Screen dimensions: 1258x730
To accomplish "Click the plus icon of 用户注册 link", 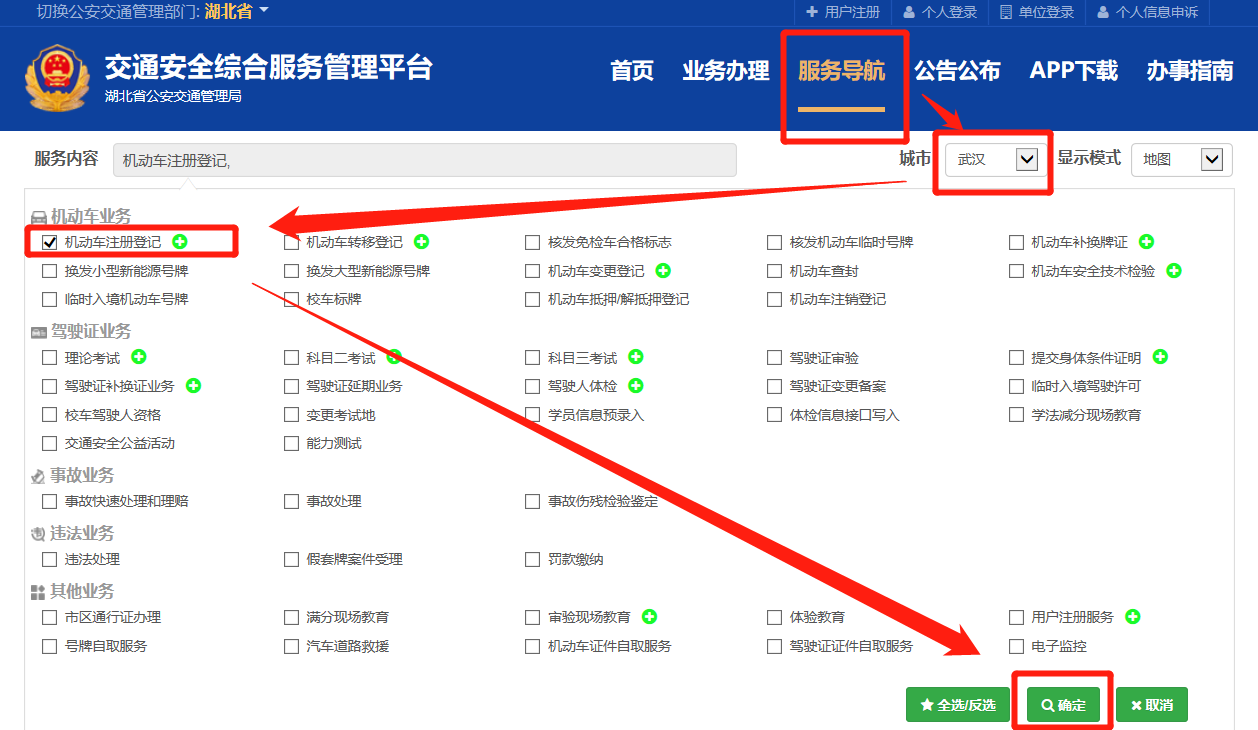I will point(812,12).
